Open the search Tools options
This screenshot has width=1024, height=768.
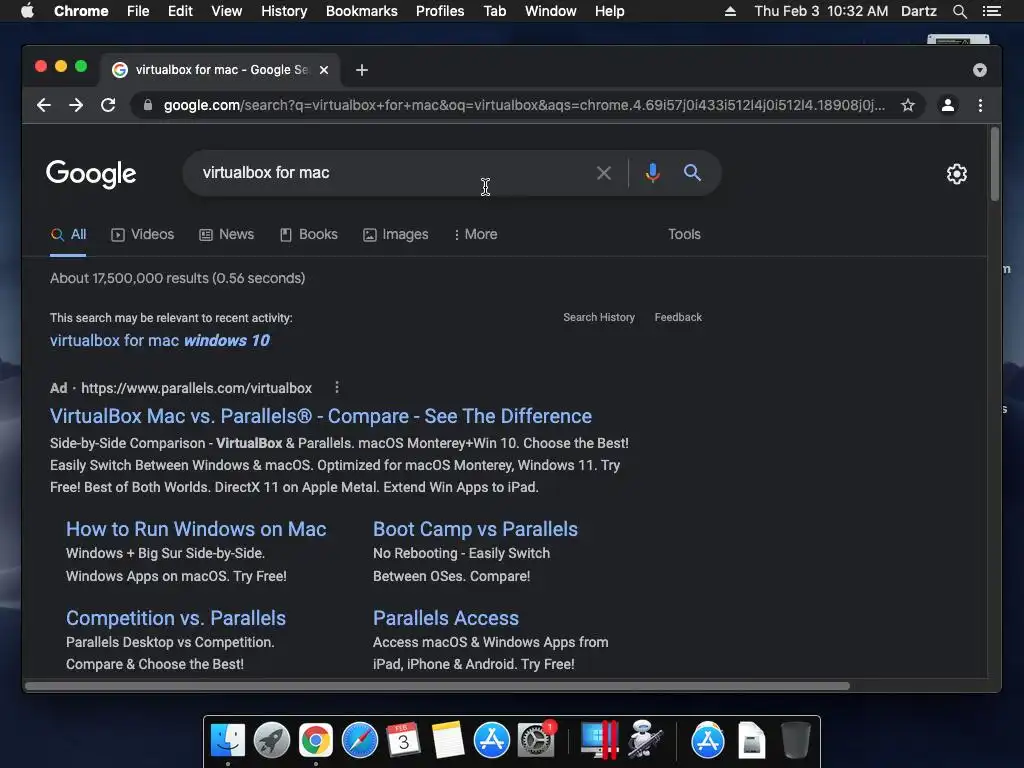click(684, 234)
